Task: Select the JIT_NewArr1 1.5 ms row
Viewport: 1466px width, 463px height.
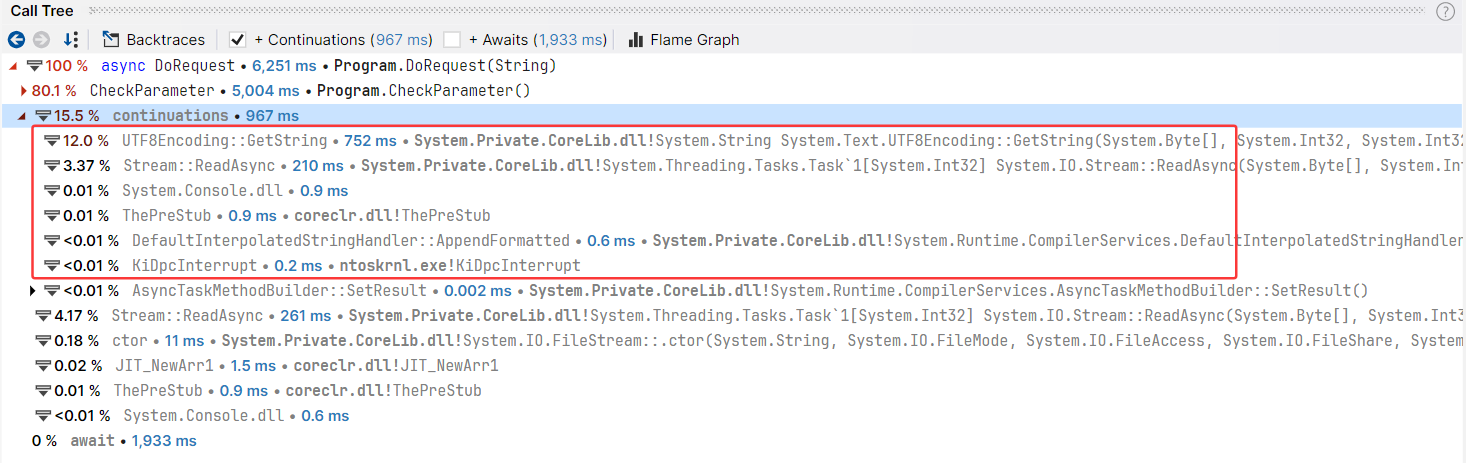Action: pyautogui.click(x=733, y=366)
